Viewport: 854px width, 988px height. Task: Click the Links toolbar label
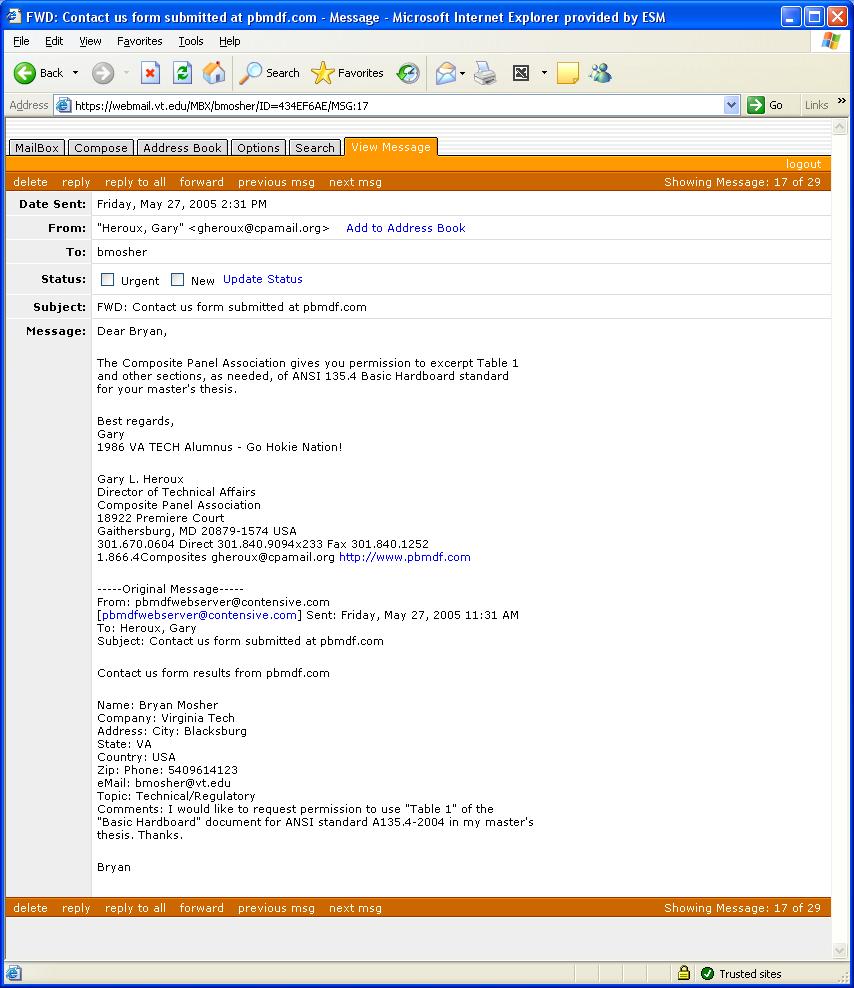pyautogui.click(x=816, y=105)
